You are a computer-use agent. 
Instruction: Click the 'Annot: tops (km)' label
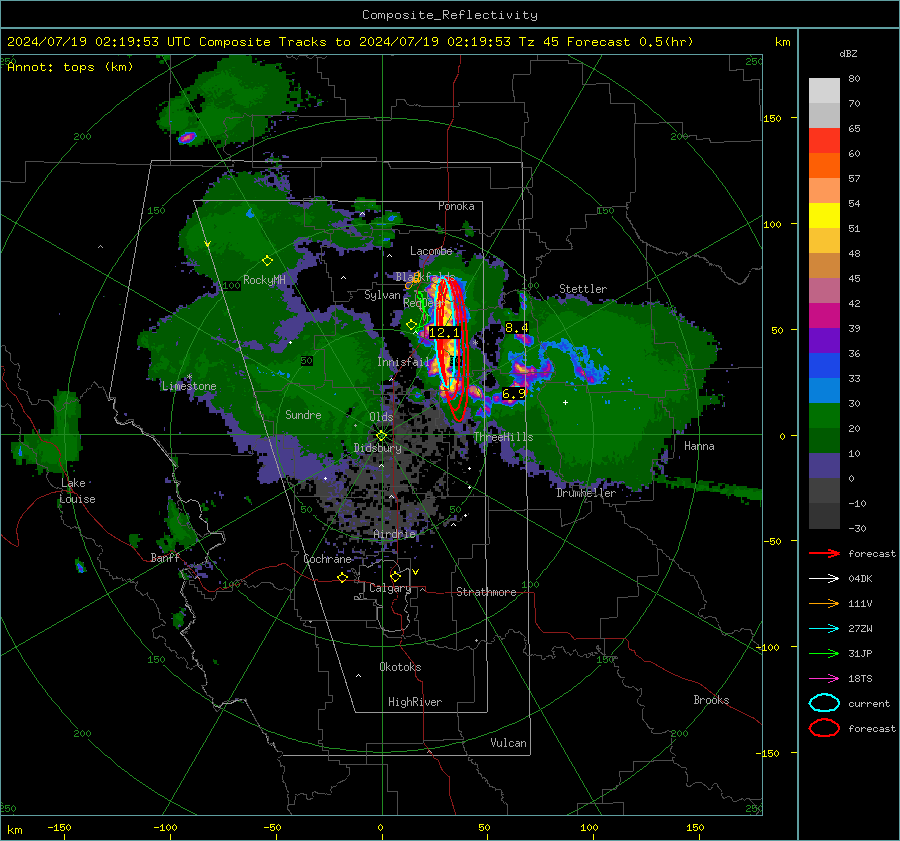point(70,67)
